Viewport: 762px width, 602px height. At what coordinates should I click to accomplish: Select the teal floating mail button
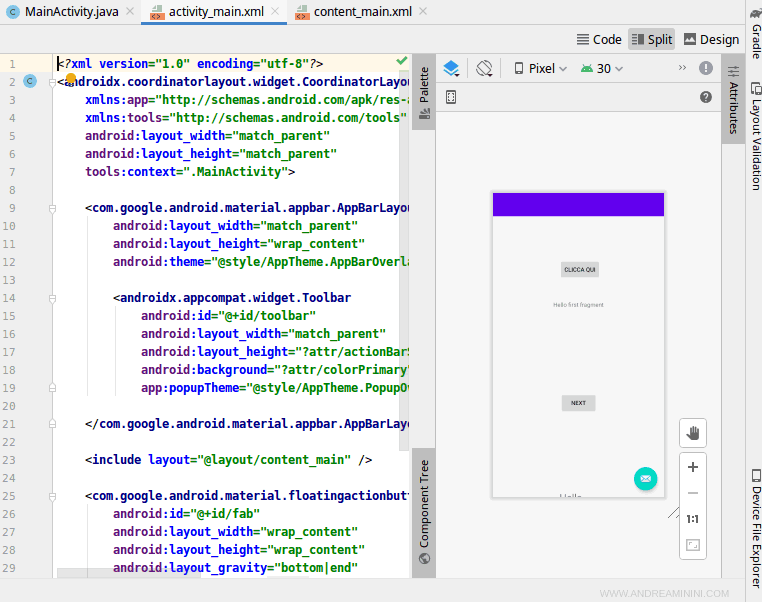(x=645, y=479)
